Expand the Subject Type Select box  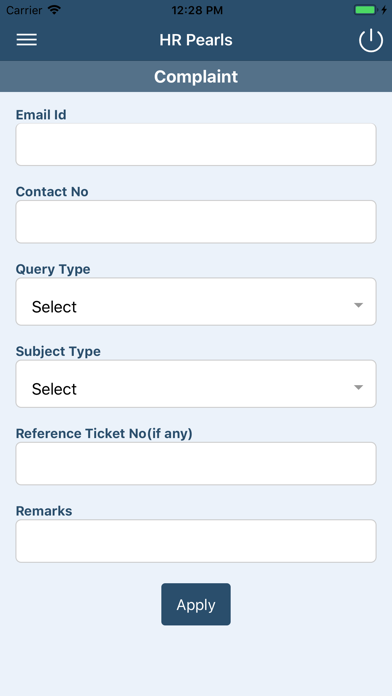[x=196, y=384]
